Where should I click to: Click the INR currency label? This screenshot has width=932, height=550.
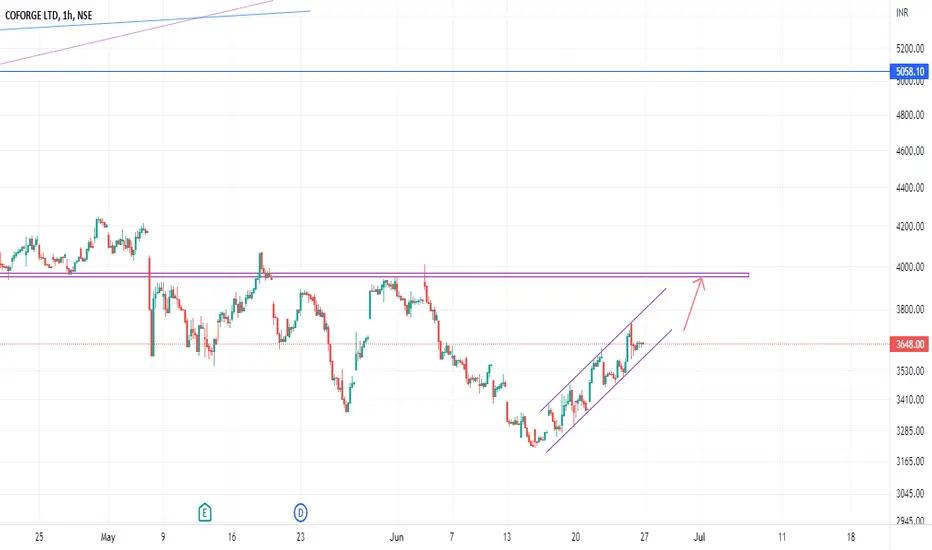[902, 12]
